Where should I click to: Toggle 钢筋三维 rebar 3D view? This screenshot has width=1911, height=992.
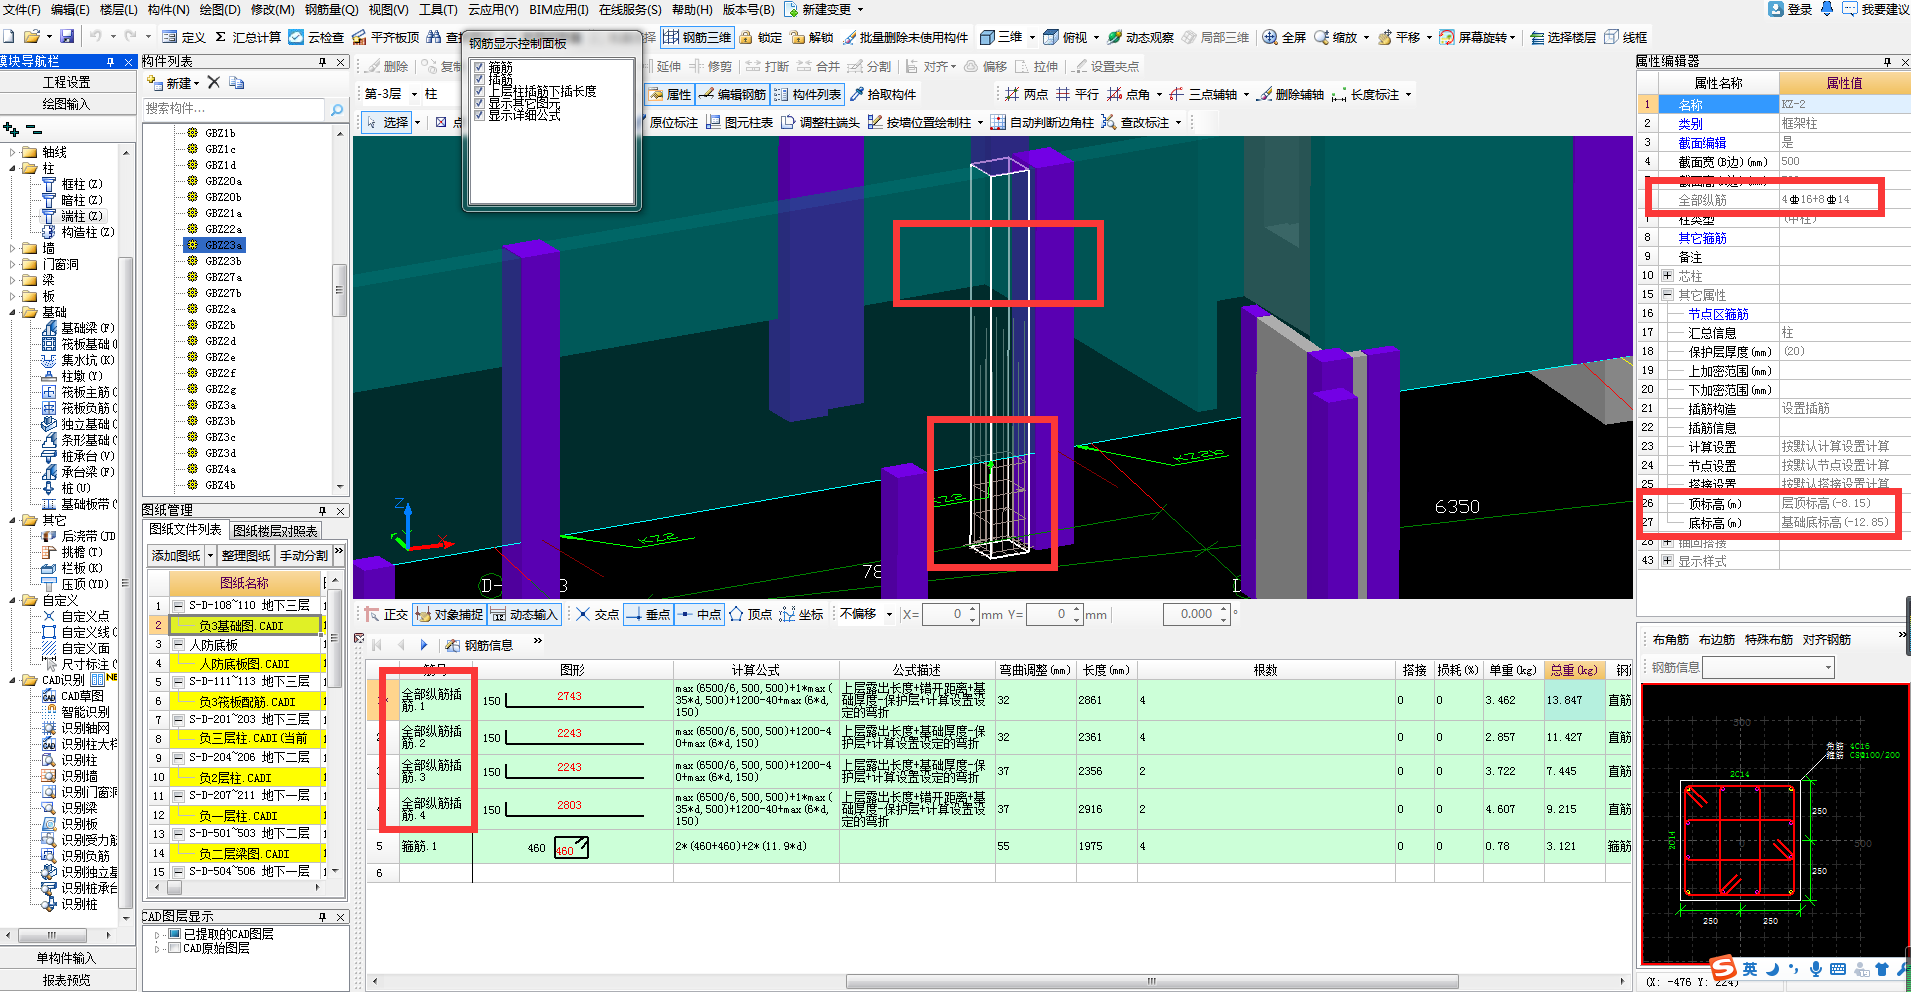(x=697, y=37)
